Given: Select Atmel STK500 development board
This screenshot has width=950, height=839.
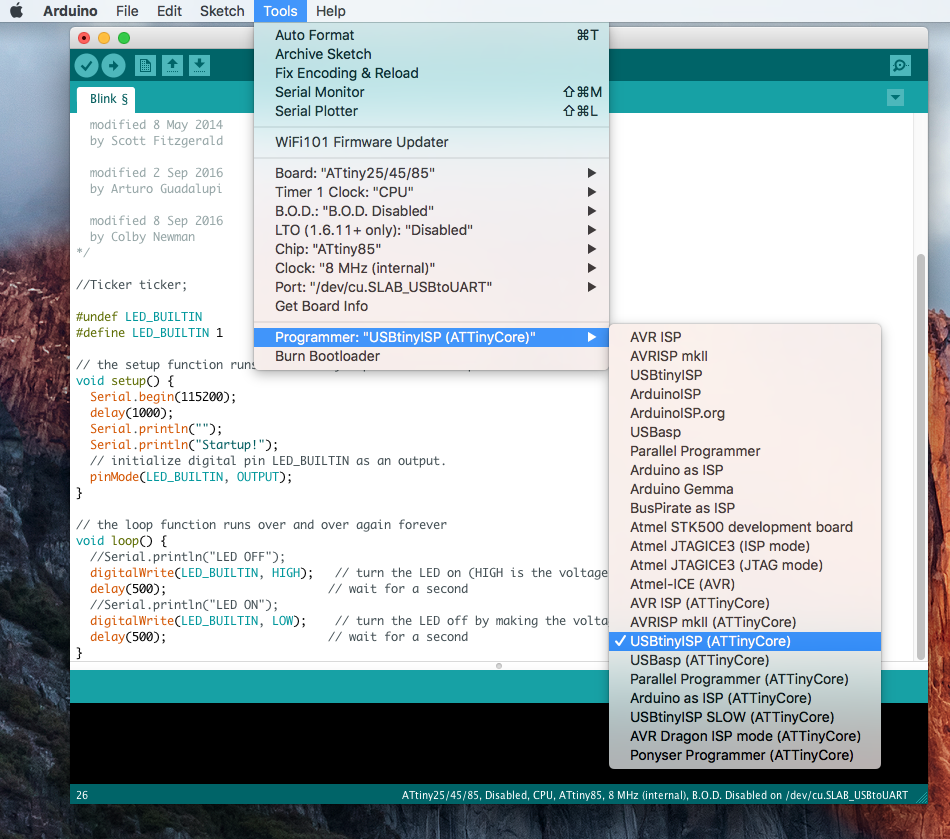Looking at the screenshot, I should point(745,527).
